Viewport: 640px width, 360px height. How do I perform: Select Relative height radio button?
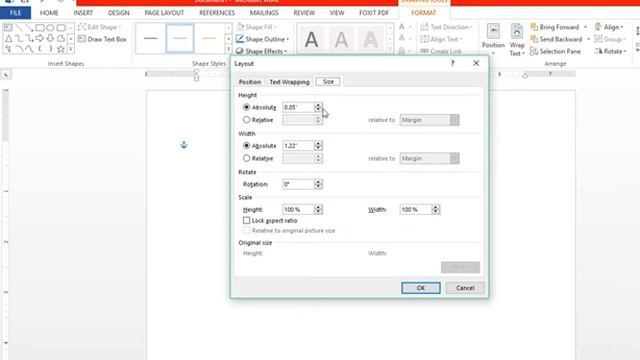tap(246, 120)
